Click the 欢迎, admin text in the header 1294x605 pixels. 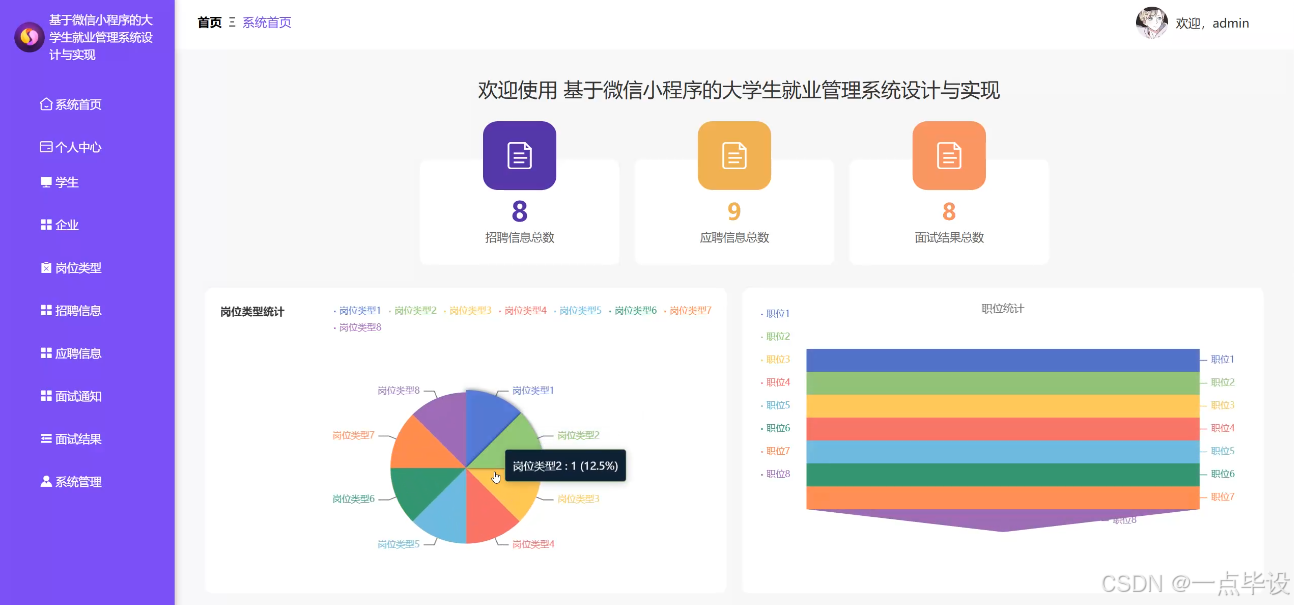click(1213, 23)
